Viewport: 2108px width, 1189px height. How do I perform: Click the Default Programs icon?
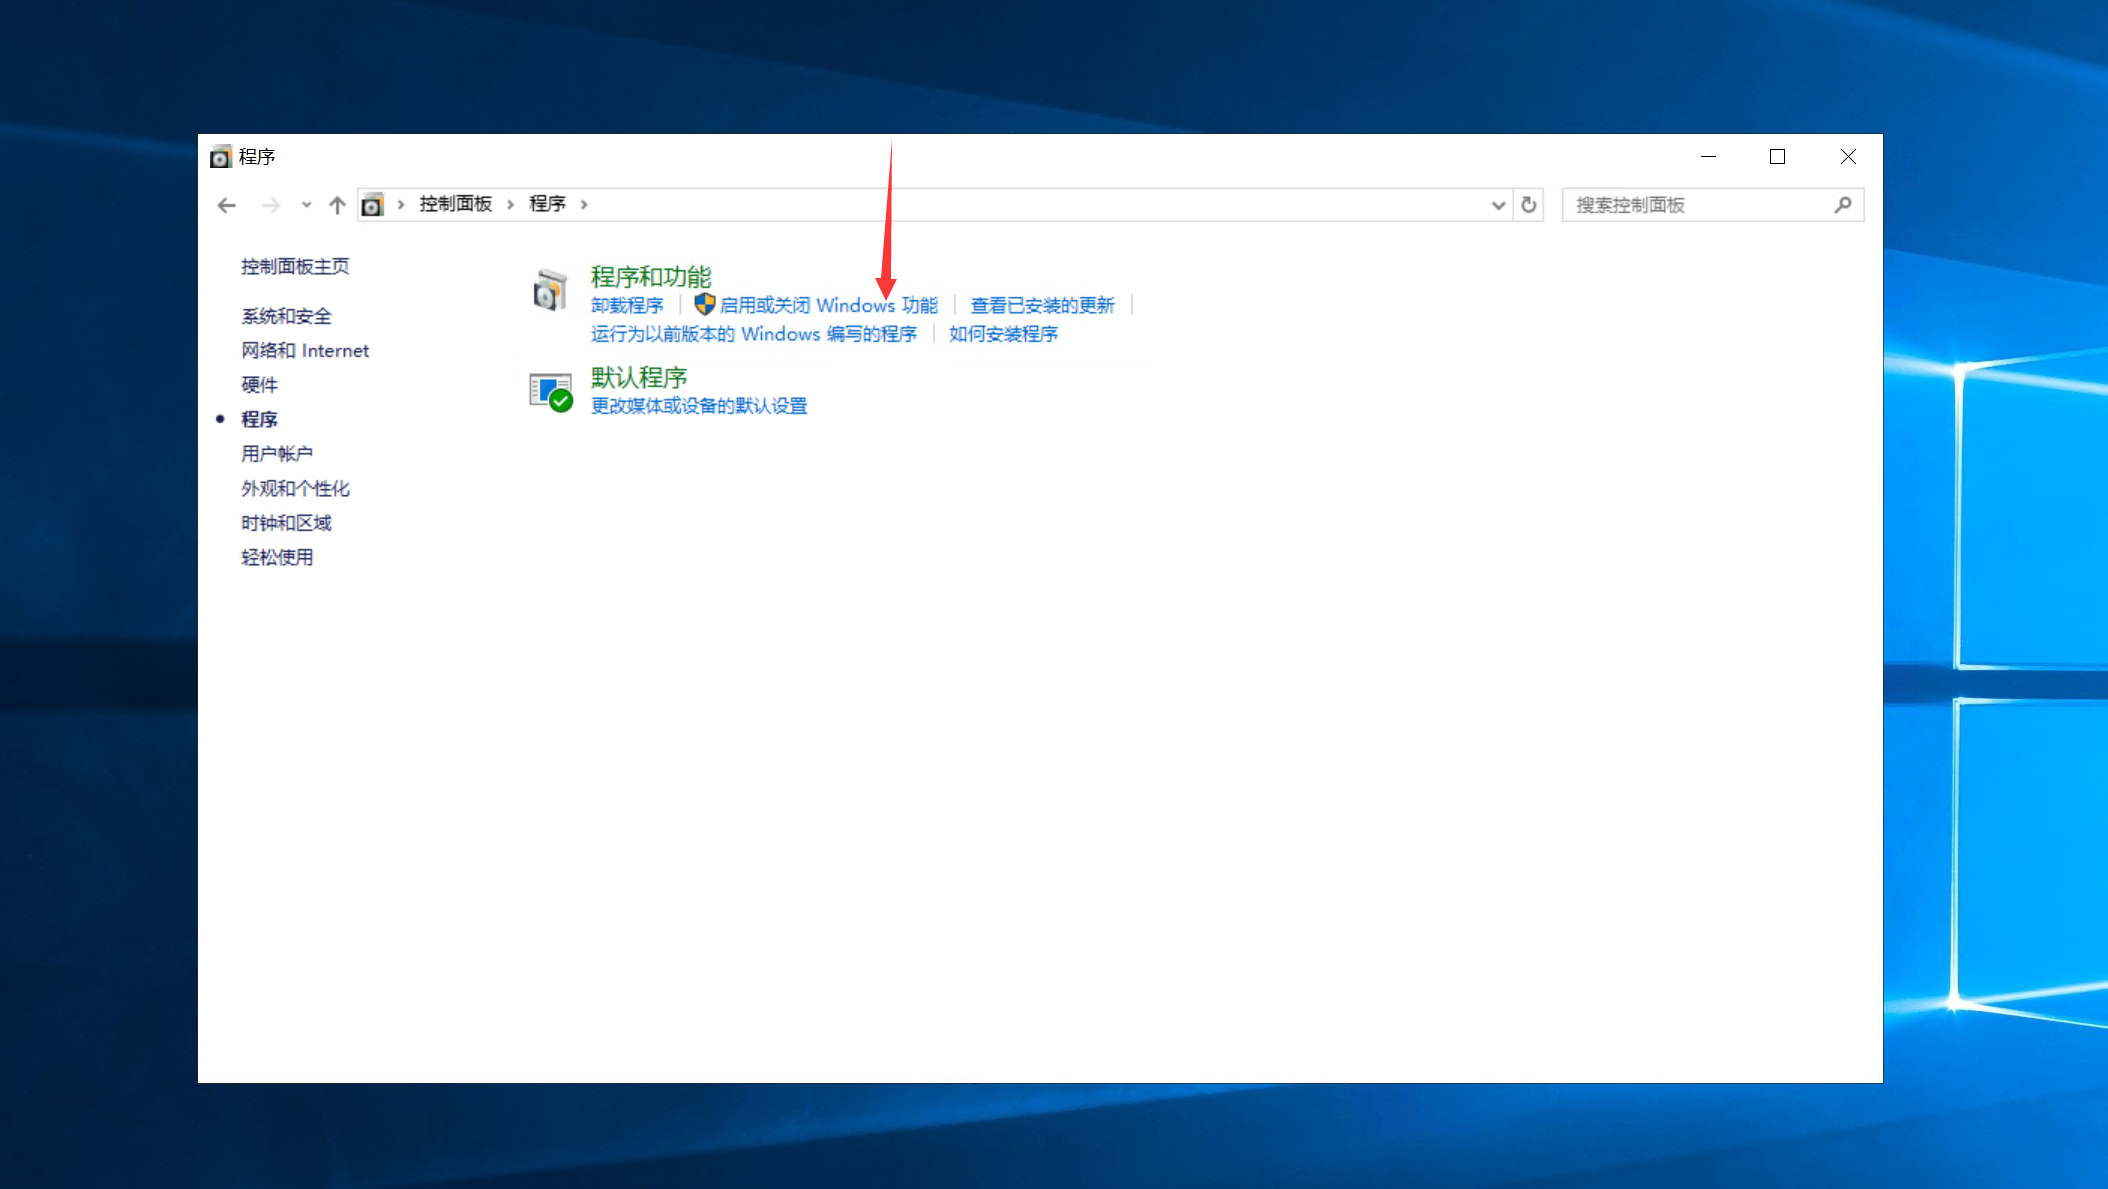click(550, 392)
